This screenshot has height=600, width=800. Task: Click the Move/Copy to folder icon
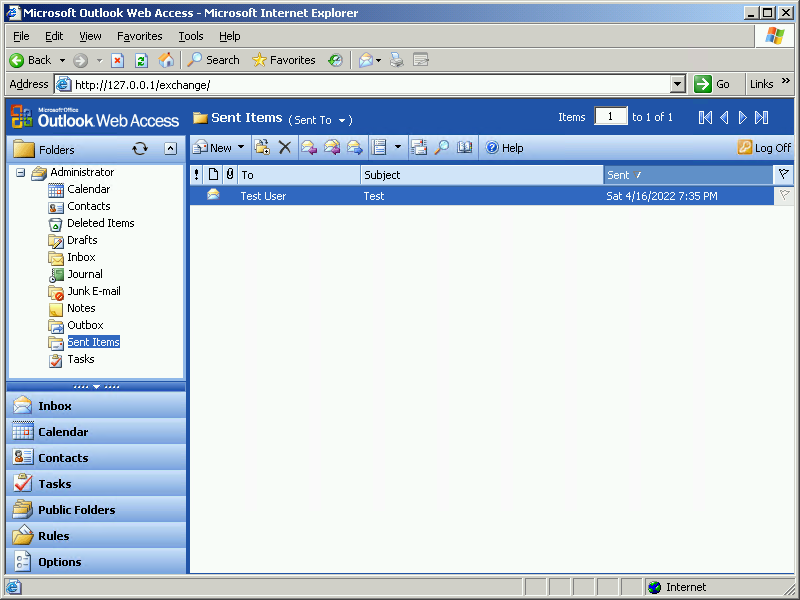pos(262,148)
